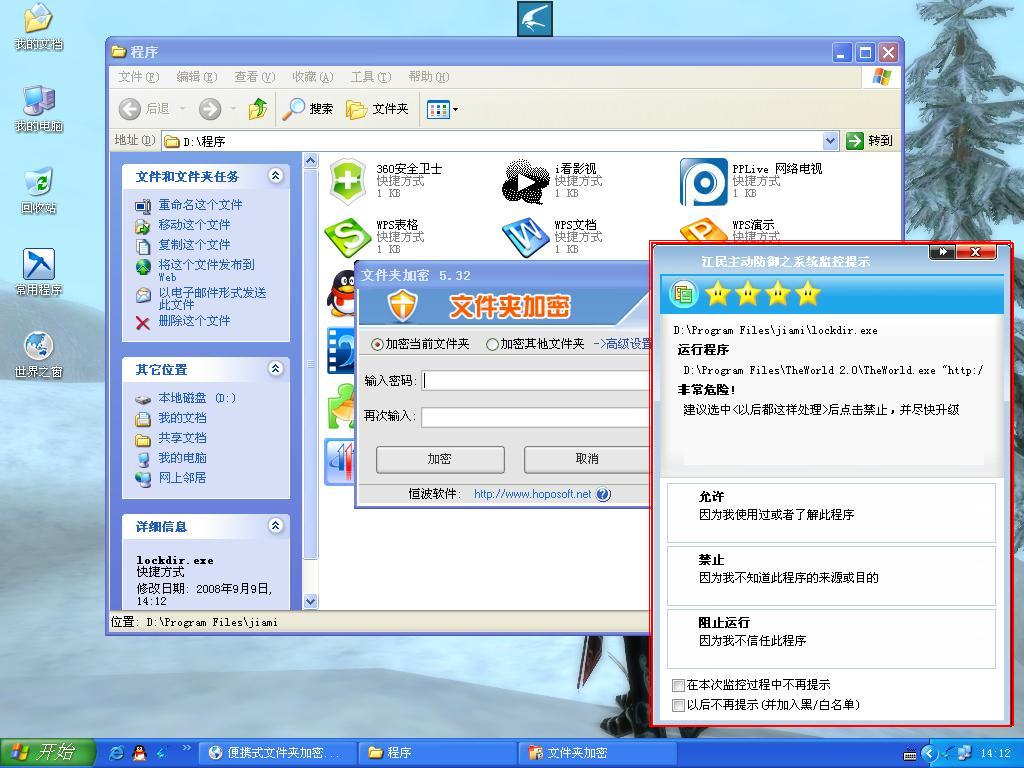Click the bird icon at top of desktop
This screenshot has width=1024, height=768.
coord(535,18)
